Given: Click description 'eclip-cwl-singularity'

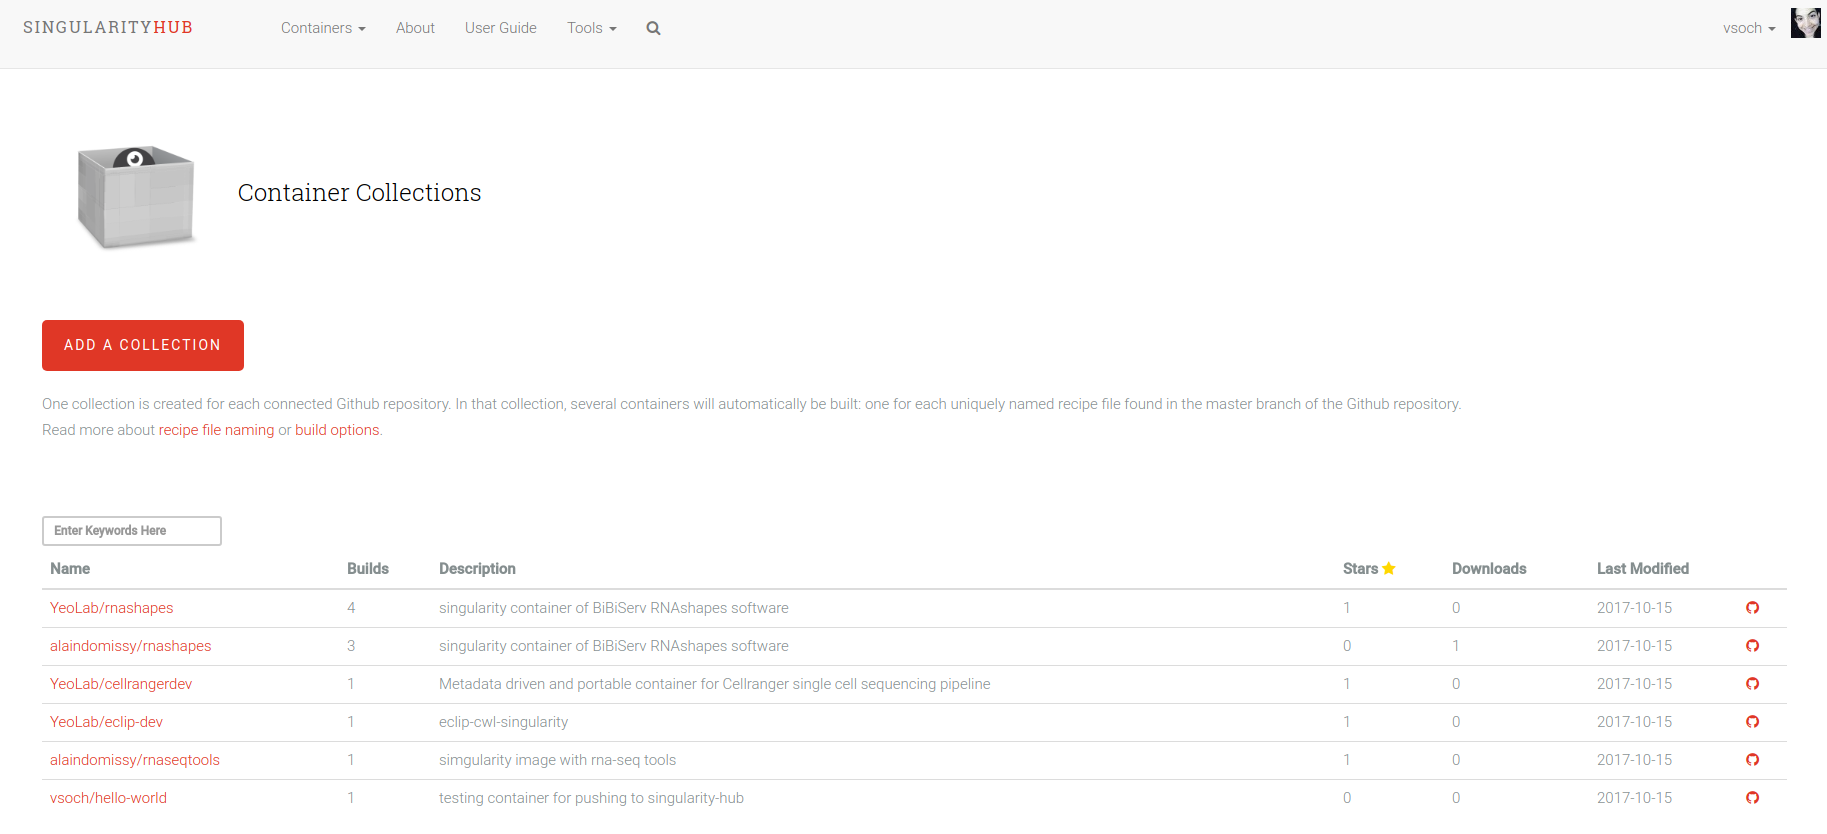Looking at the screenshot, I should click(x=503, y=722).
